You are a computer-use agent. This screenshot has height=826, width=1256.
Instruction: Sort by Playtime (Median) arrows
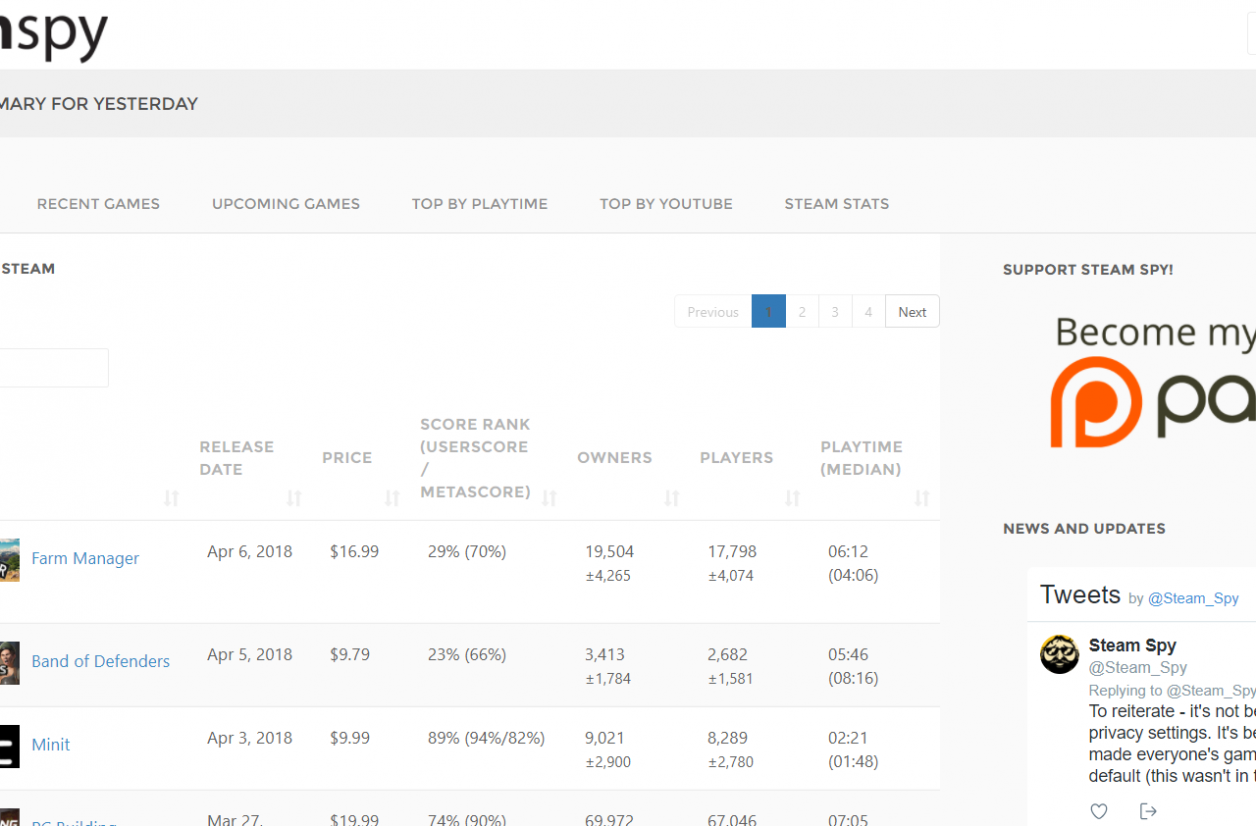[x=922, y=497]
